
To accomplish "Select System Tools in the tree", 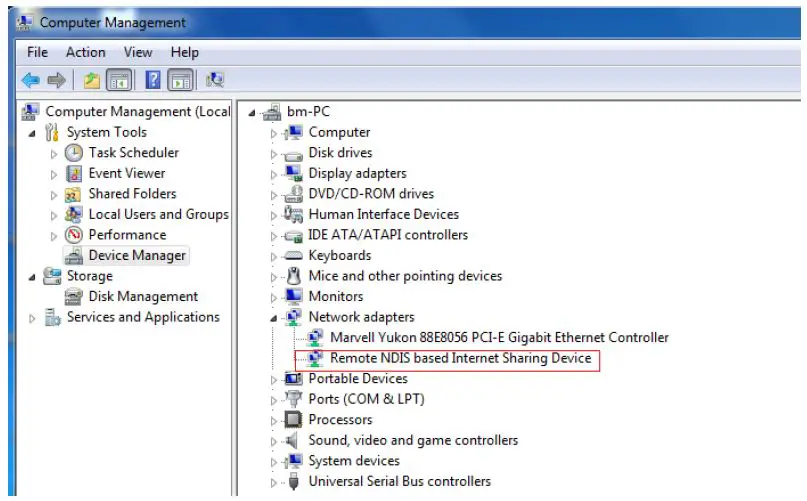I will (x=107, y=132).
